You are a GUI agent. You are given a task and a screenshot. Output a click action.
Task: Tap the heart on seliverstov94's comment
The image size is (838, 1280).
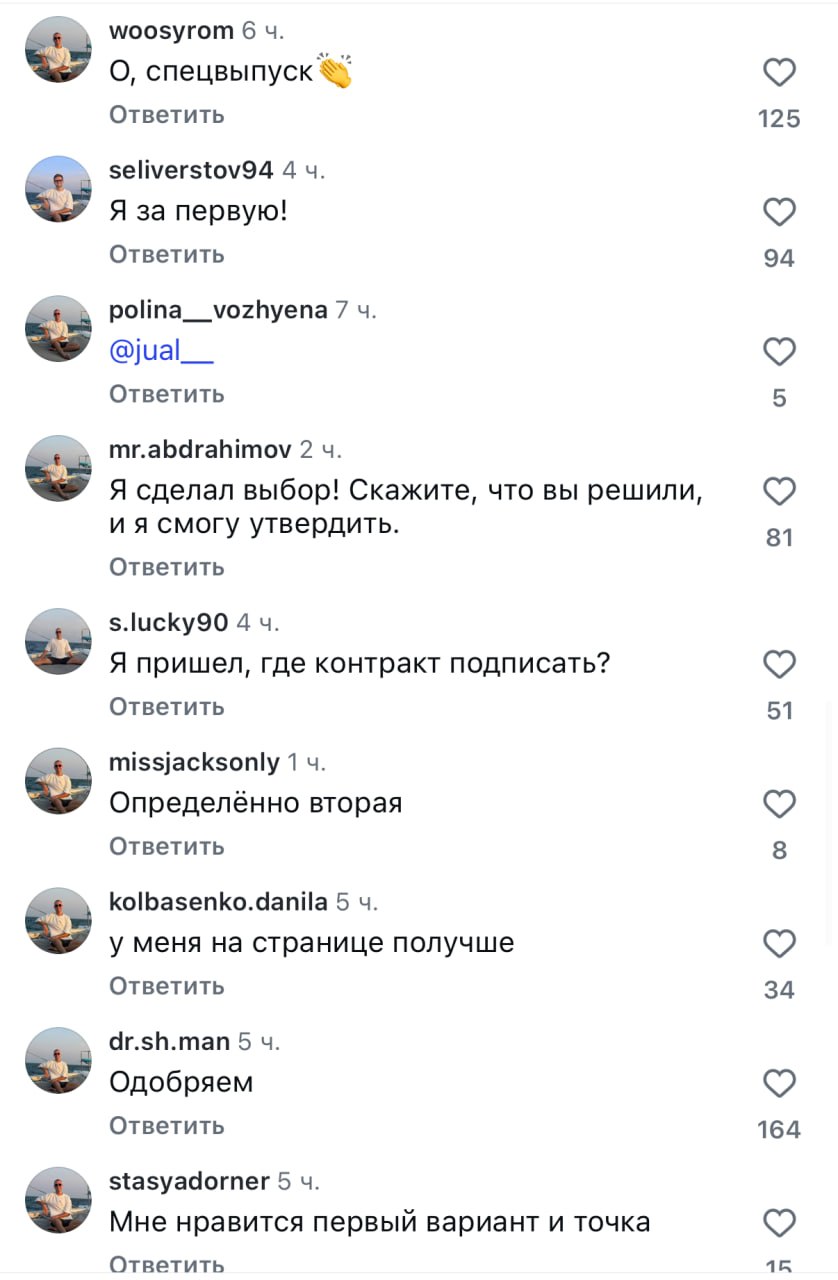pyautogui.click(x=779, y=212)
